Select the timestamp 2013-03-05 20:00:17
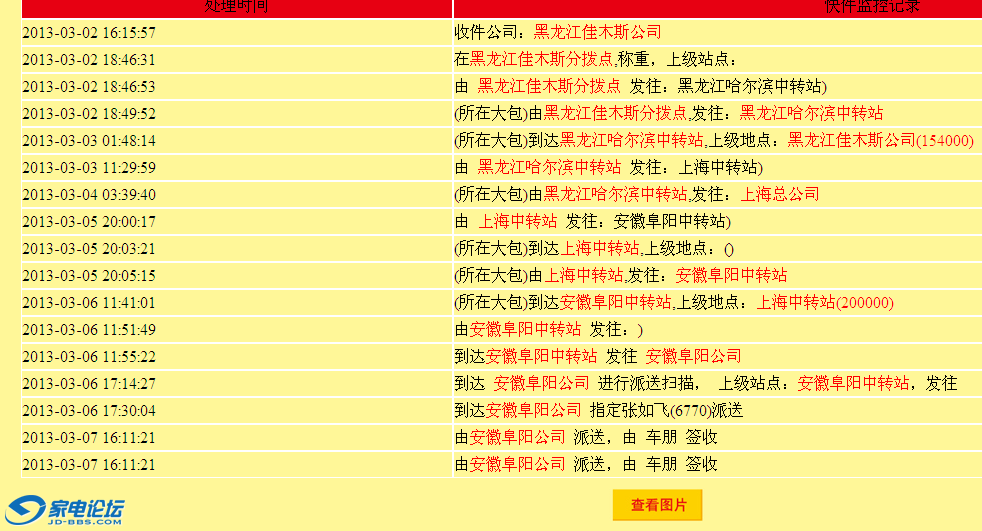This screenshot has height=531, width=982. click(89, 221)
